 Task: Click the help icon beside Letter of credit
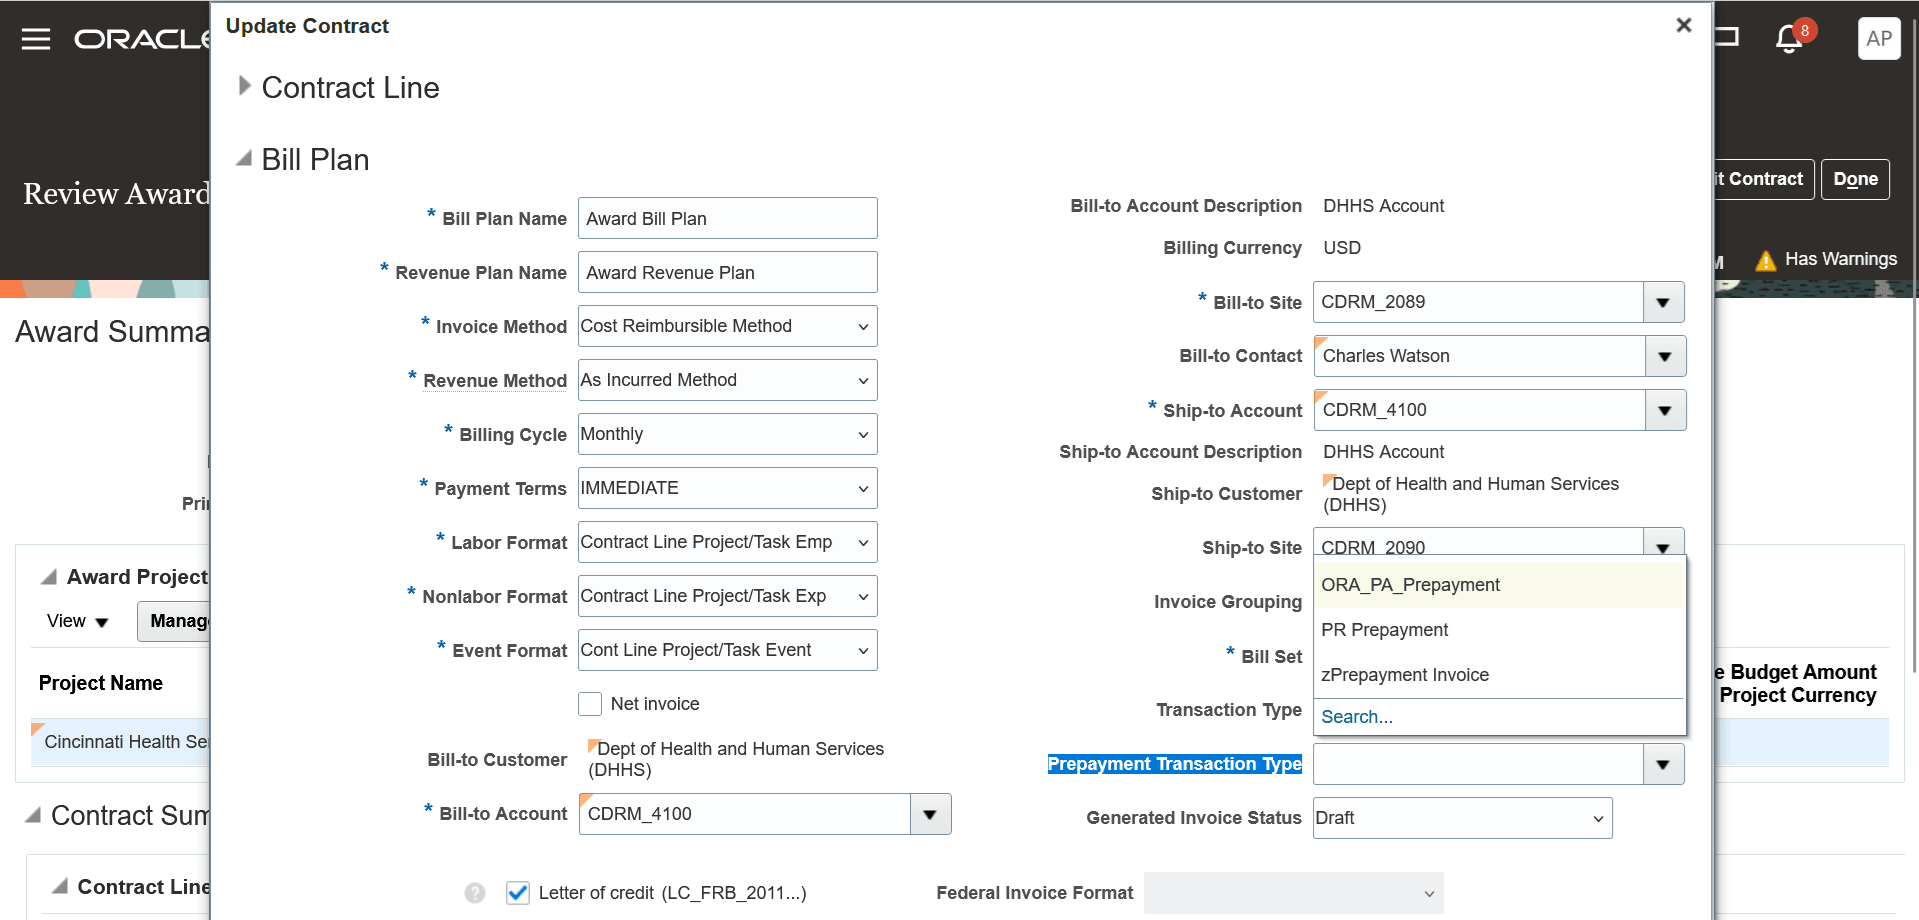point(475,893)
